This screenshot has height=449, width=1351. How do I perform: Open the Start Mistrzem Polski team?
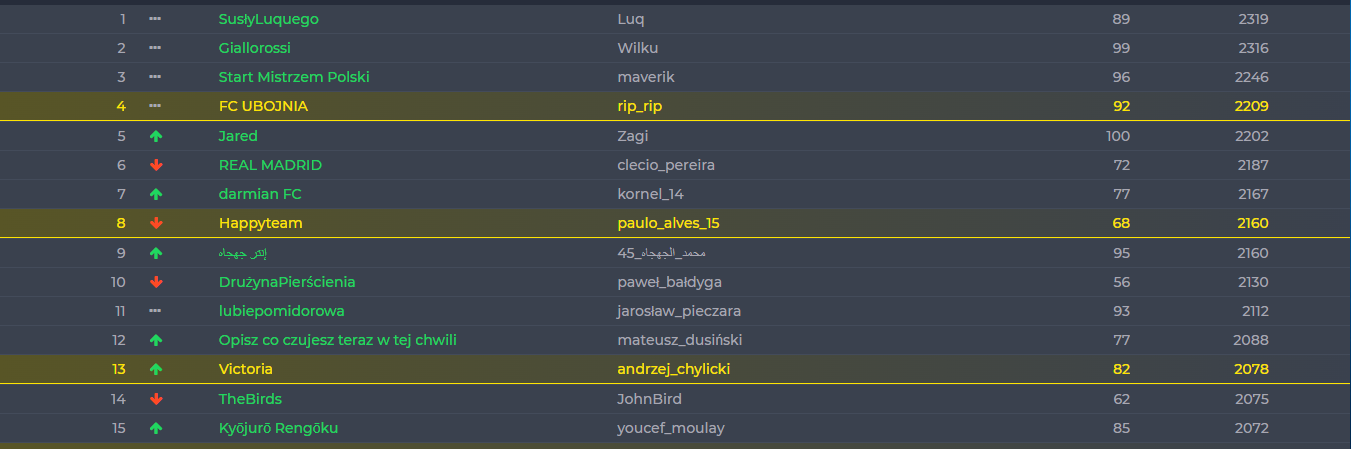(x=294, y=77)
